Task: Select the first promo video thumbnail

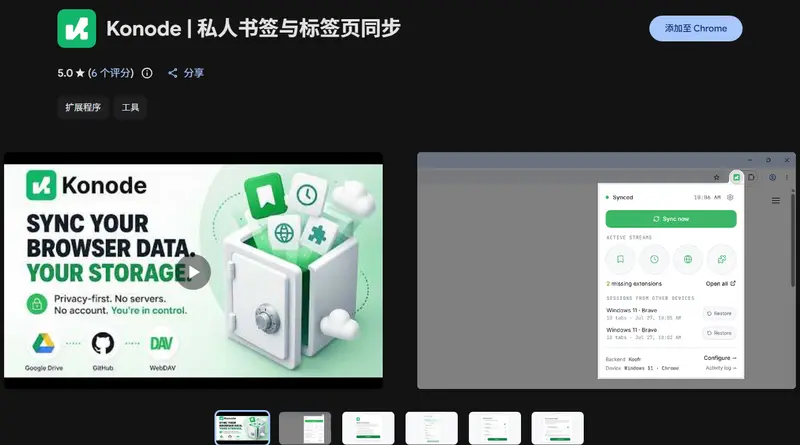Action: 242,428
